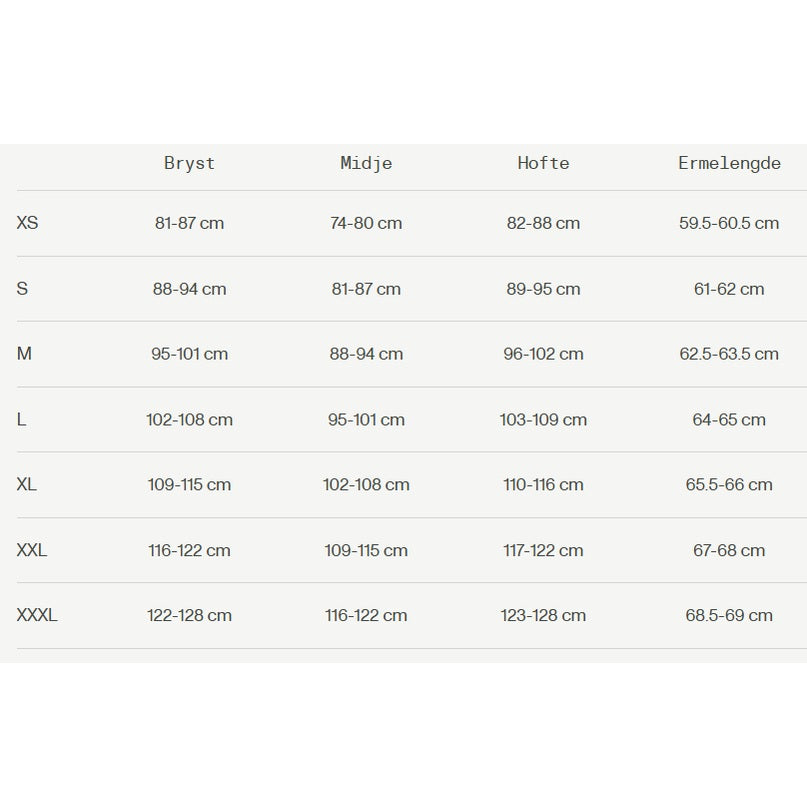
Task: Select the XXL size row label
Action: [32, 550]
